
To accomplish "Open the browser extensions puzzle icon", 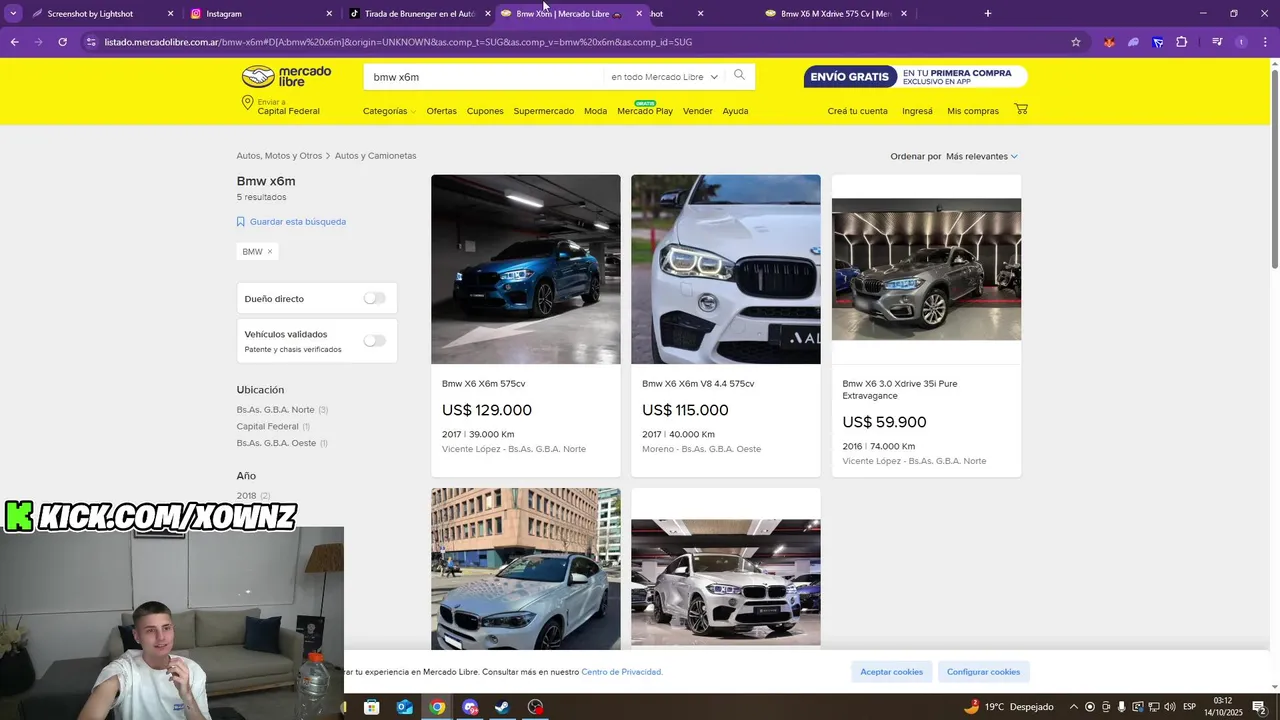I will [x=1182, y=42].
